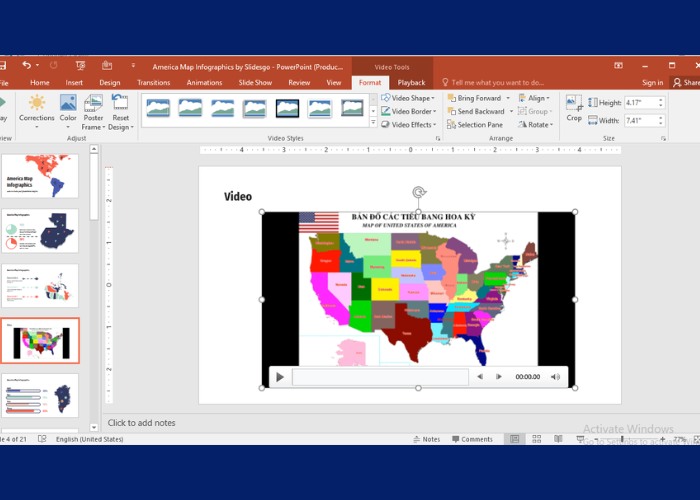Switch to the Slide Show tab
Screen dimensions: 700x500
255,83
